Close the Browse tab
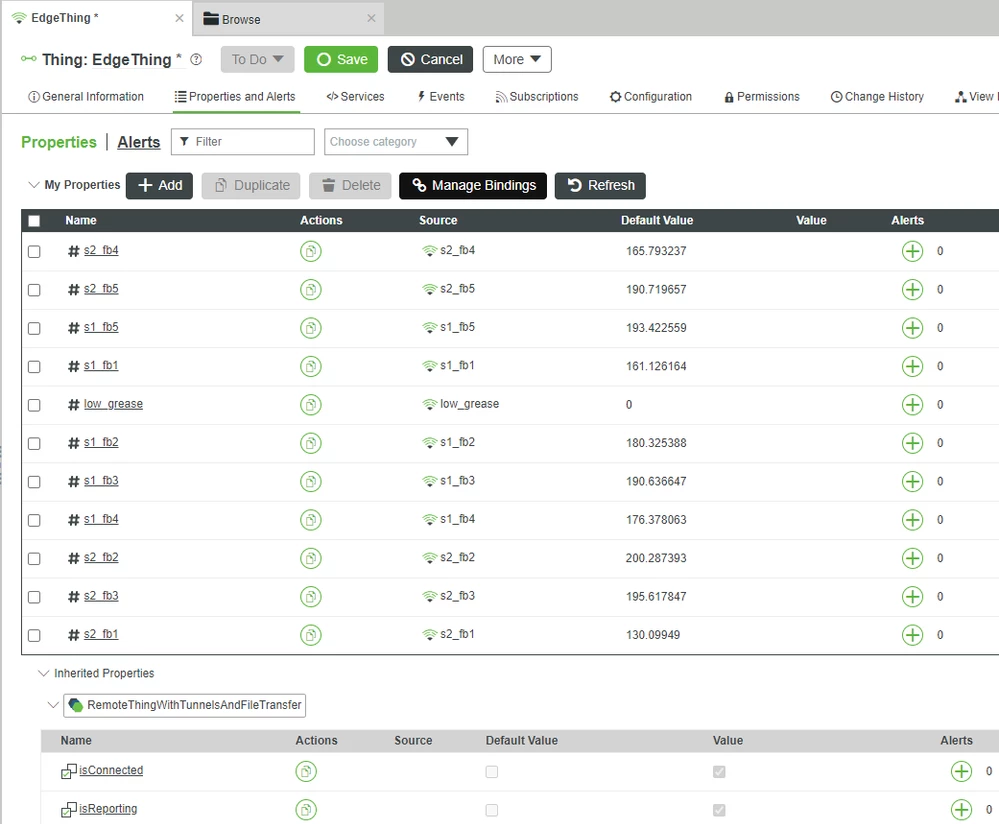 [371, 18]
